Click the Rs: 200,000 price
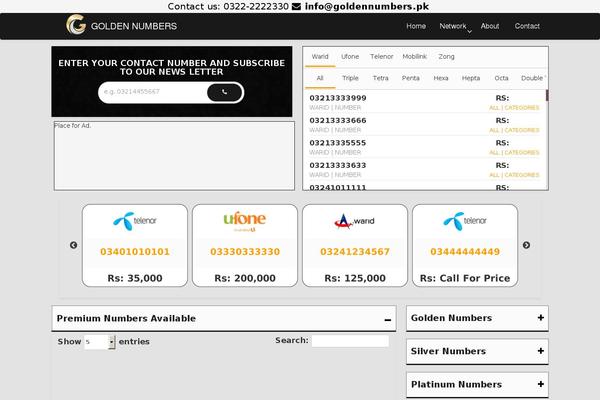Viewport: 600px width, 400px height. tap(245, 278)
